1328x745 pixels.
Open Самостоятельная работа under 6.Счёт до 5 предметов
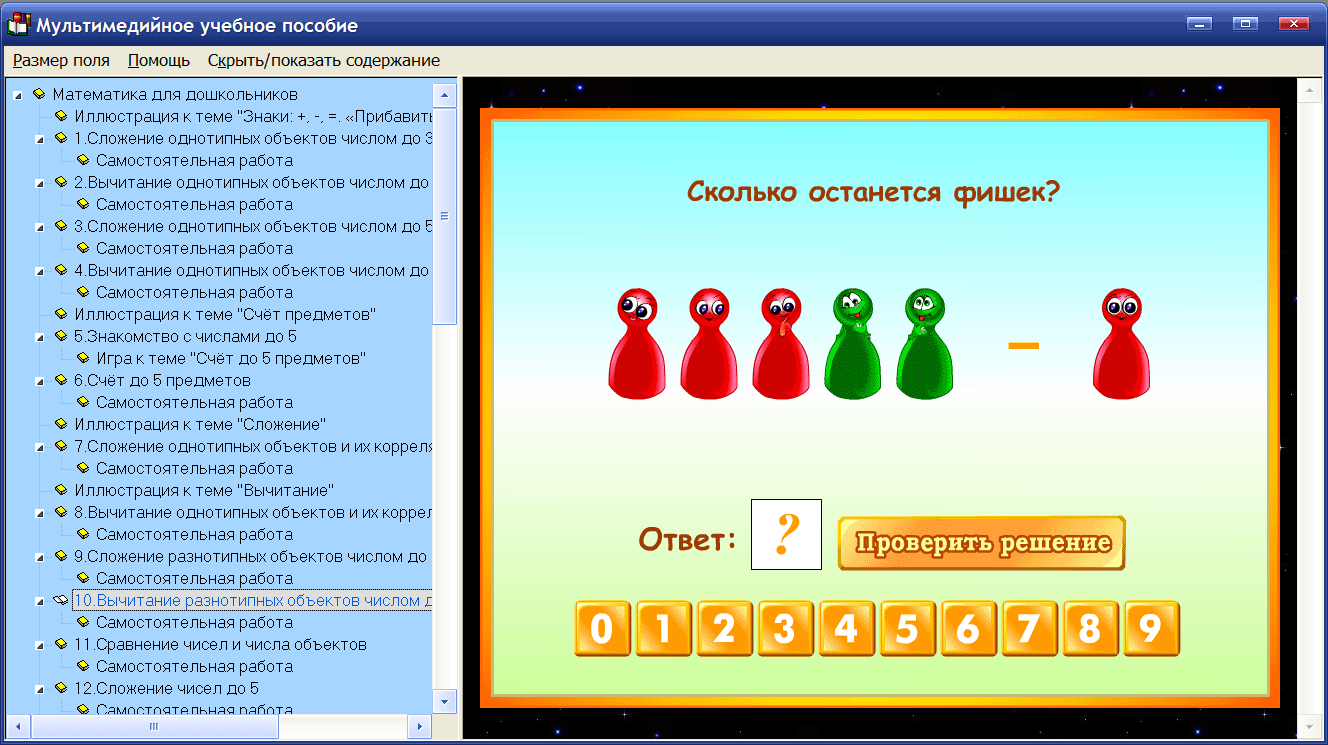pos(194,402)
